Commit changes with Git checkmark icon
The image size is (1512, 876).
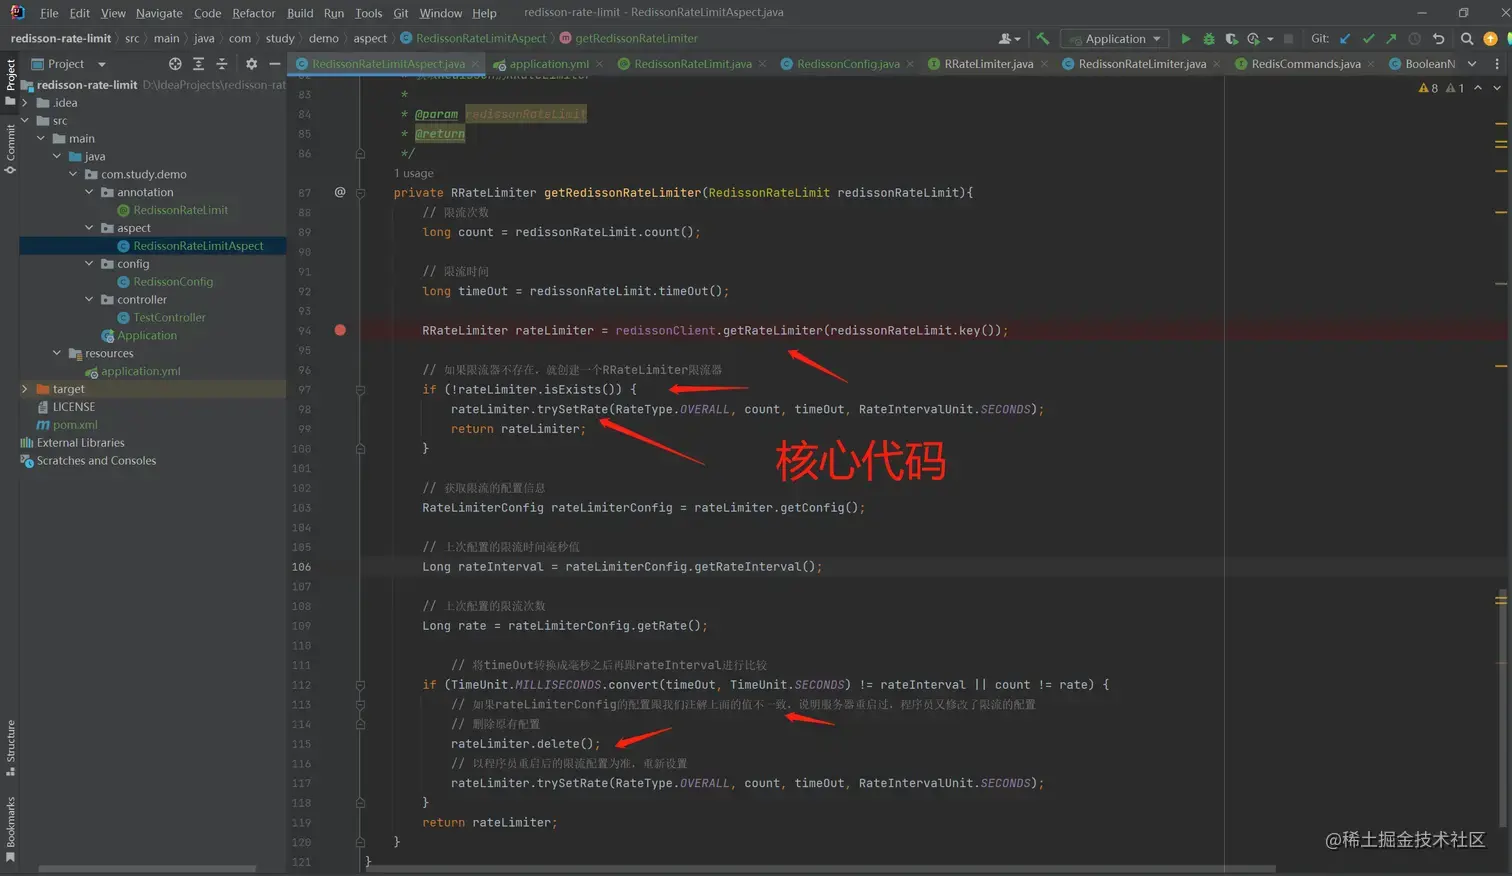point(1368,39)
